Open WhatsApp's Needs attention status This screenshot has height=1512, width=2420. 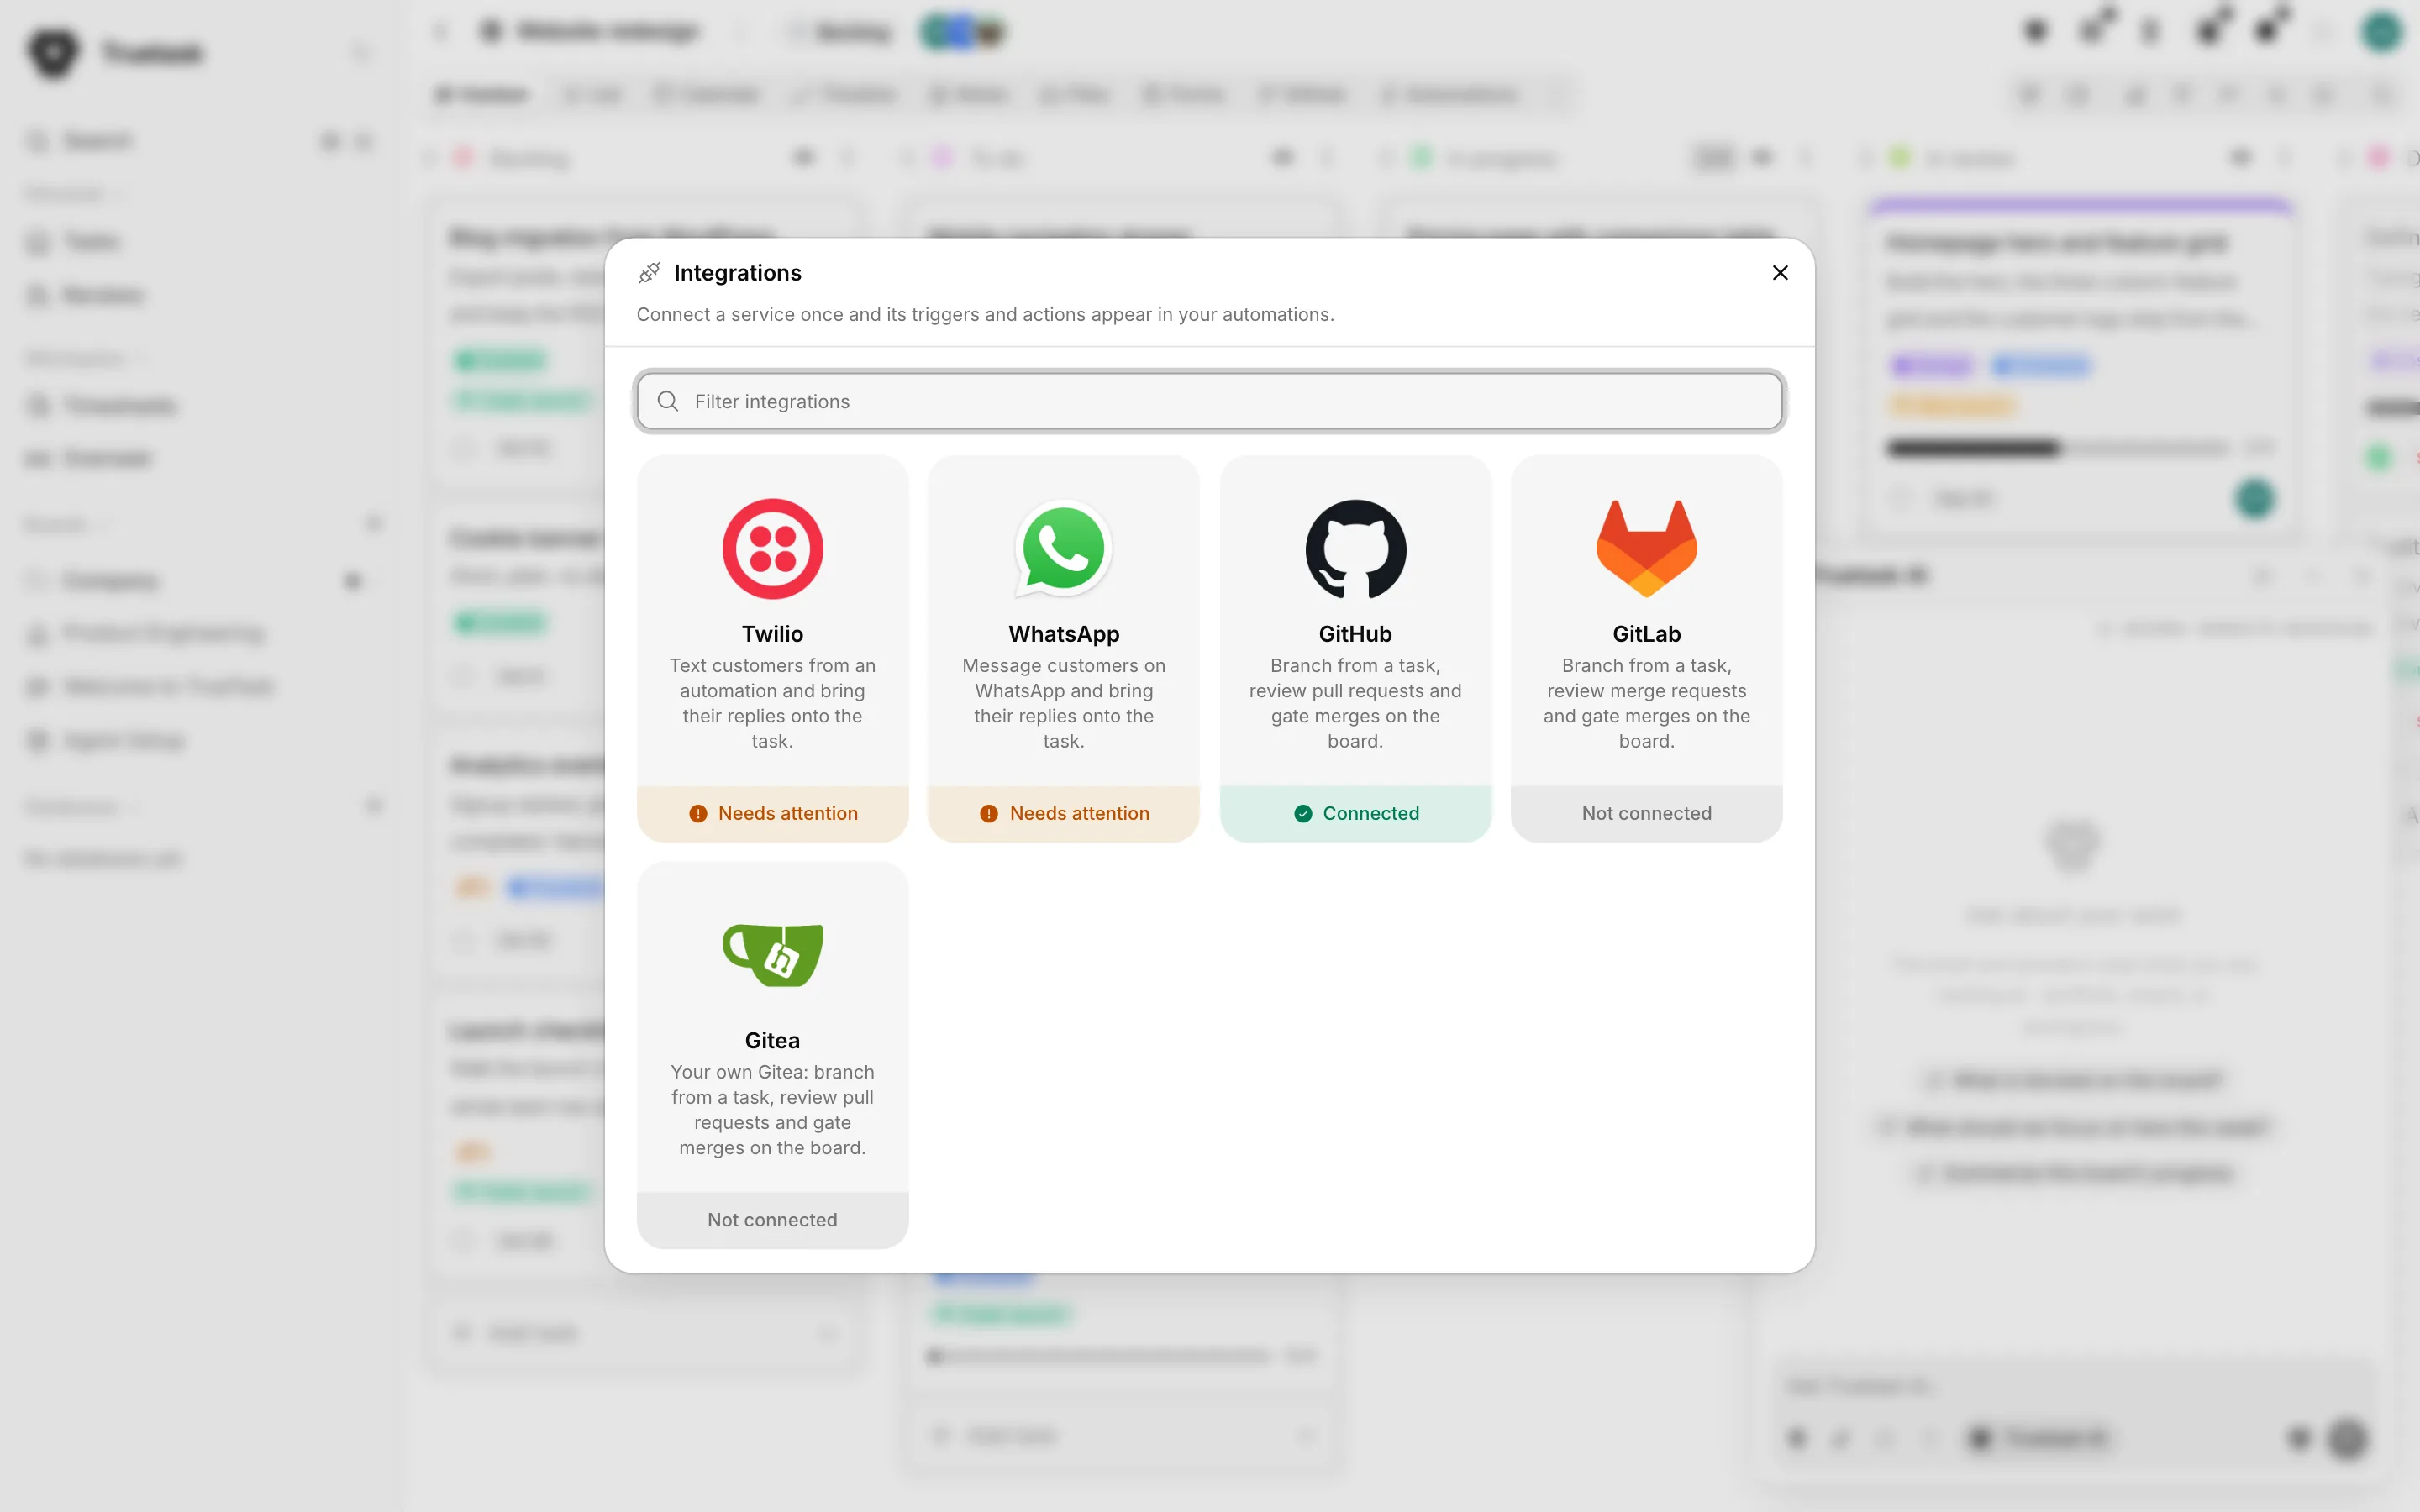coord(1063,814)
